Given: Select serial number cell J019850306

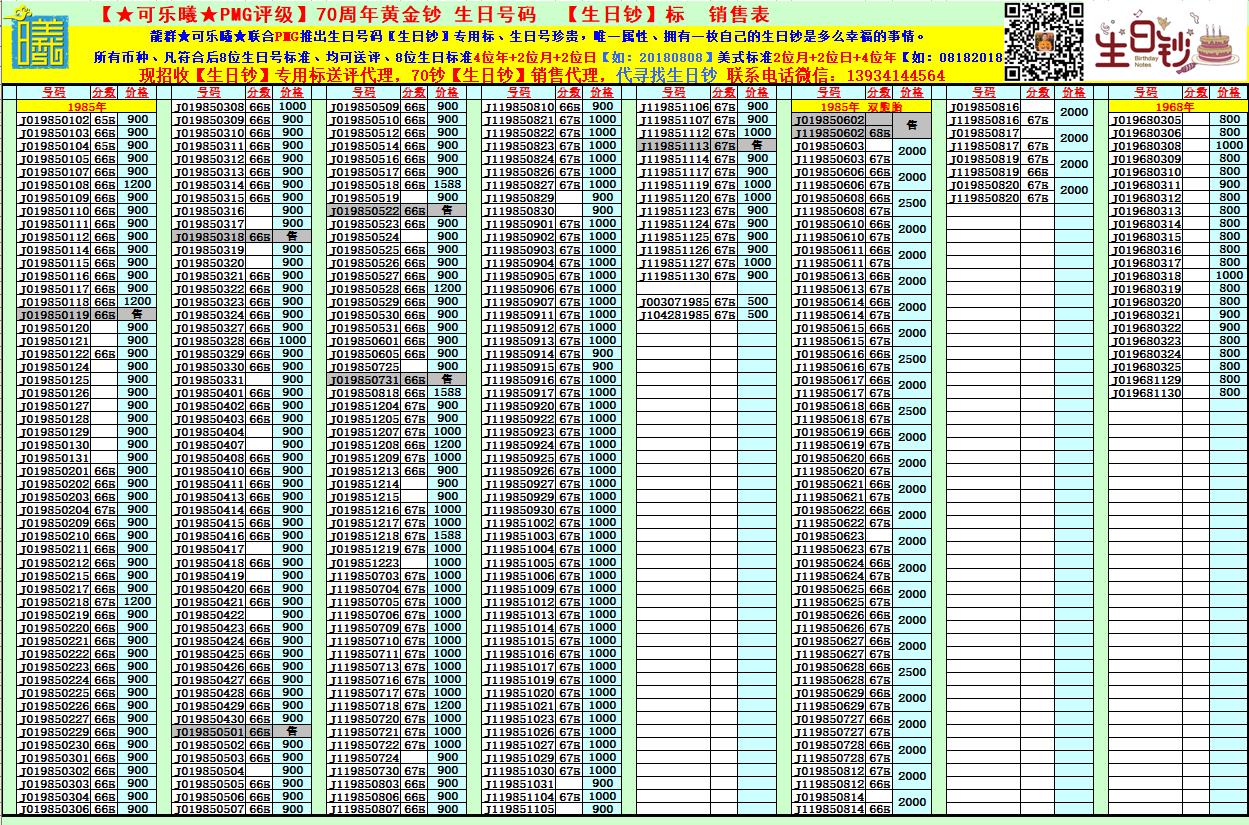Looking at the screenshot, I should coord(55,809).
